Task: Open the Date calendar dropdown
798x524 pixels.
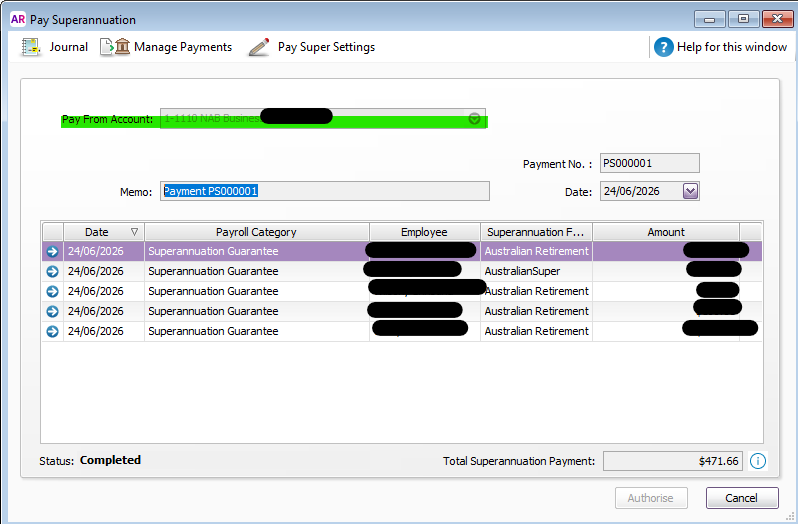Action: (x=690, y=191)
